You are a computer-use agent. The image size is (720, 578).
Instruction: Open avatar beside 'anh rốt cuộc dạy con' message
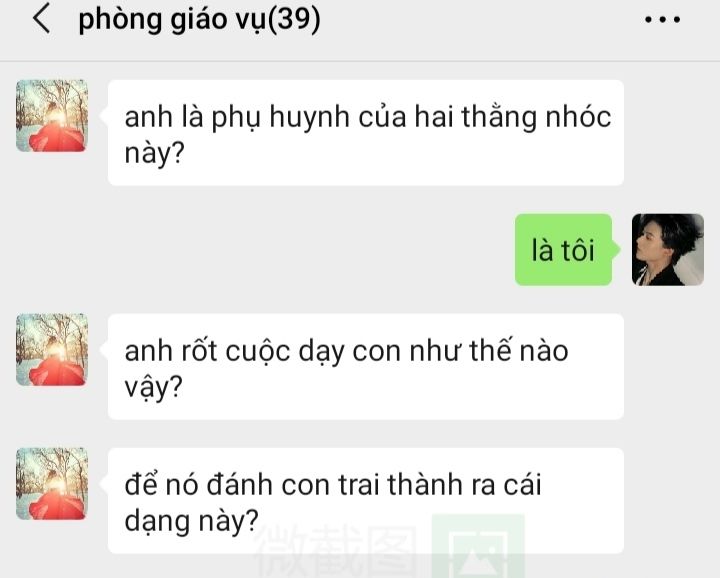pos(52,349)
